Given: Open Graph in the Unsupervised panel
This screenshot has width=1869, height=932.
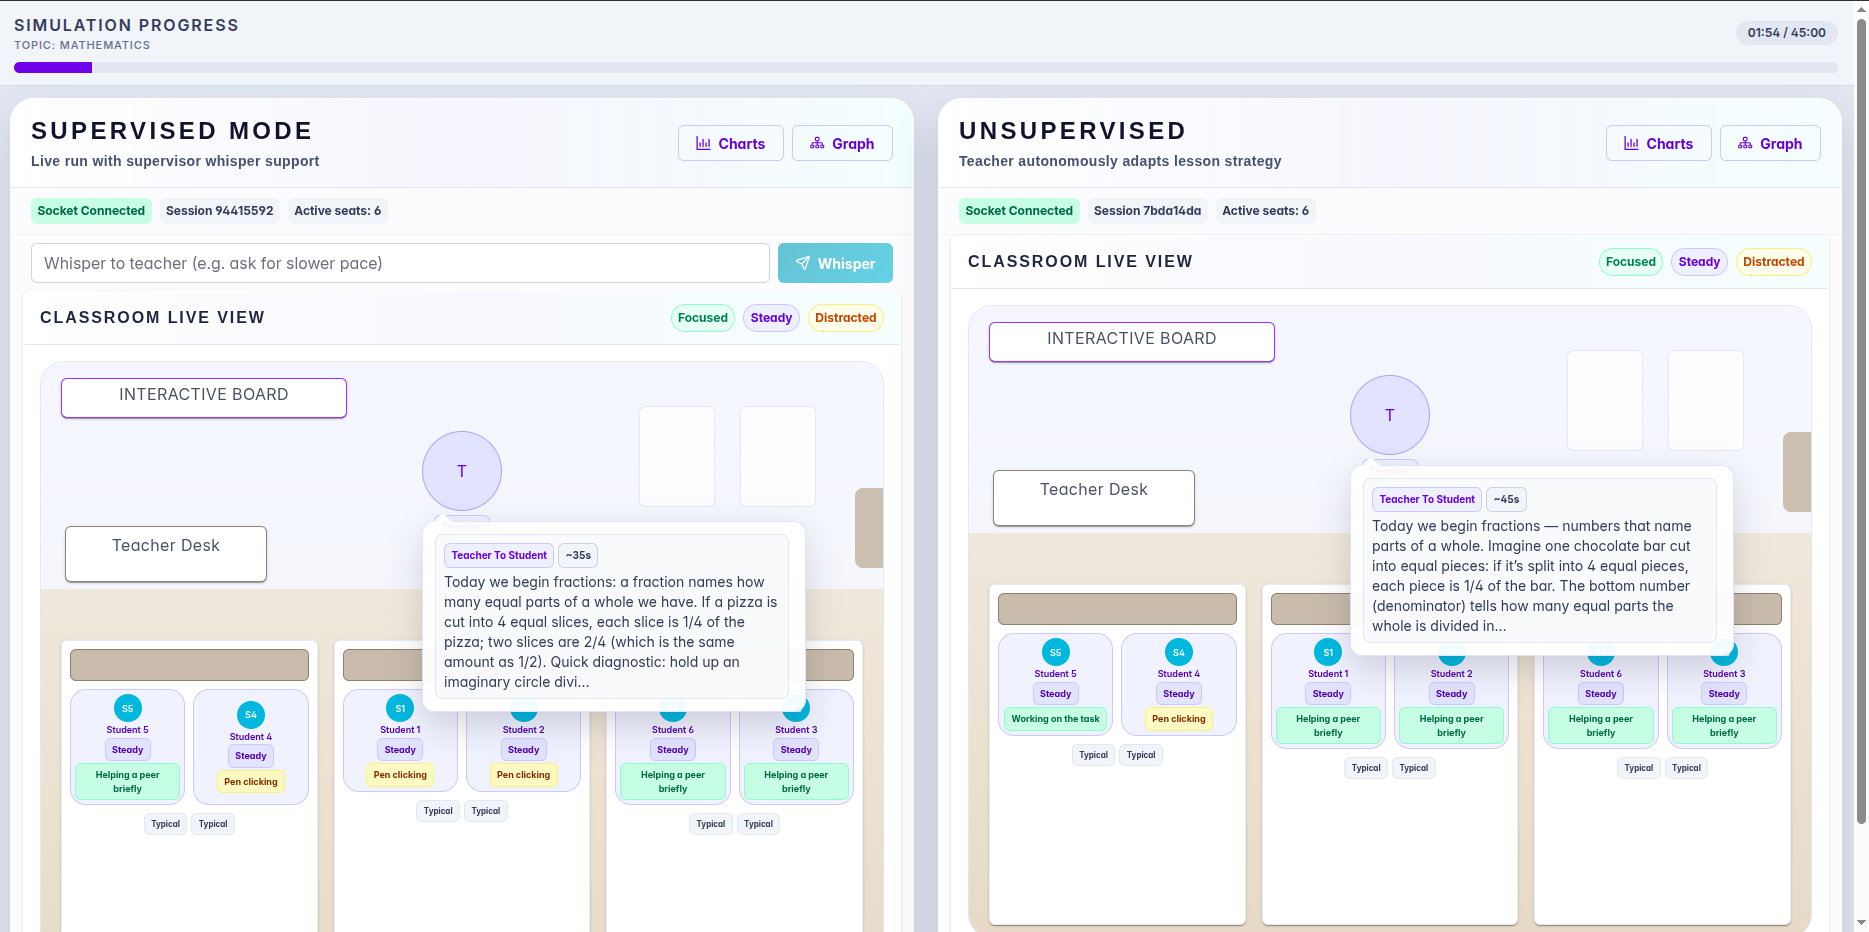Looking at the screenshot, I should point(1770,143).
